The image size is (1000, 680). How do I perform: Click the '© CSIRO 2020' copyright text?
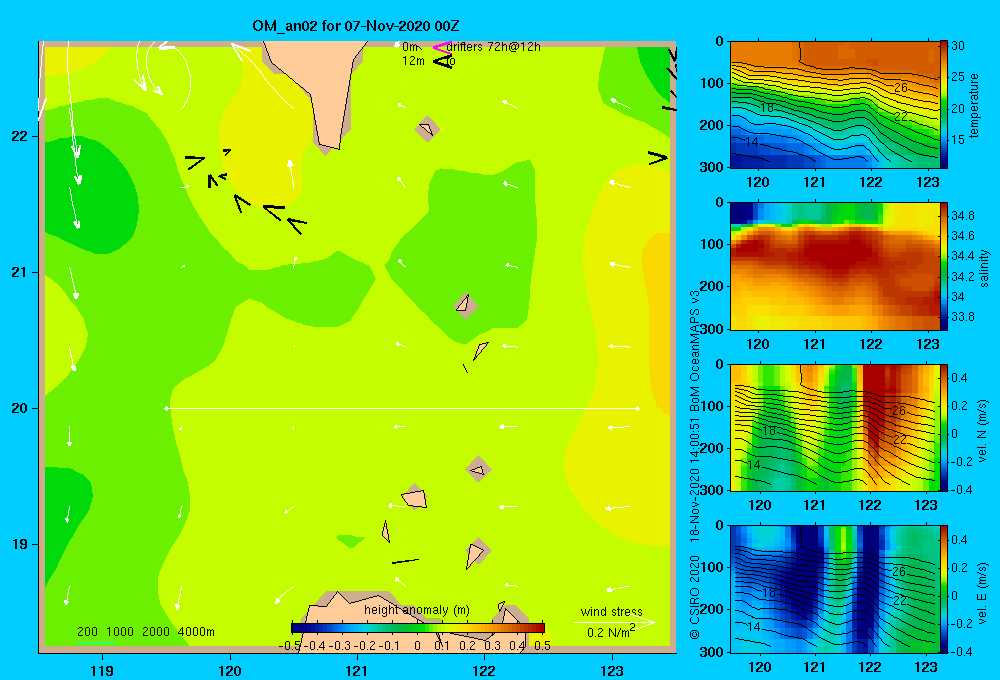pos(695,597)
